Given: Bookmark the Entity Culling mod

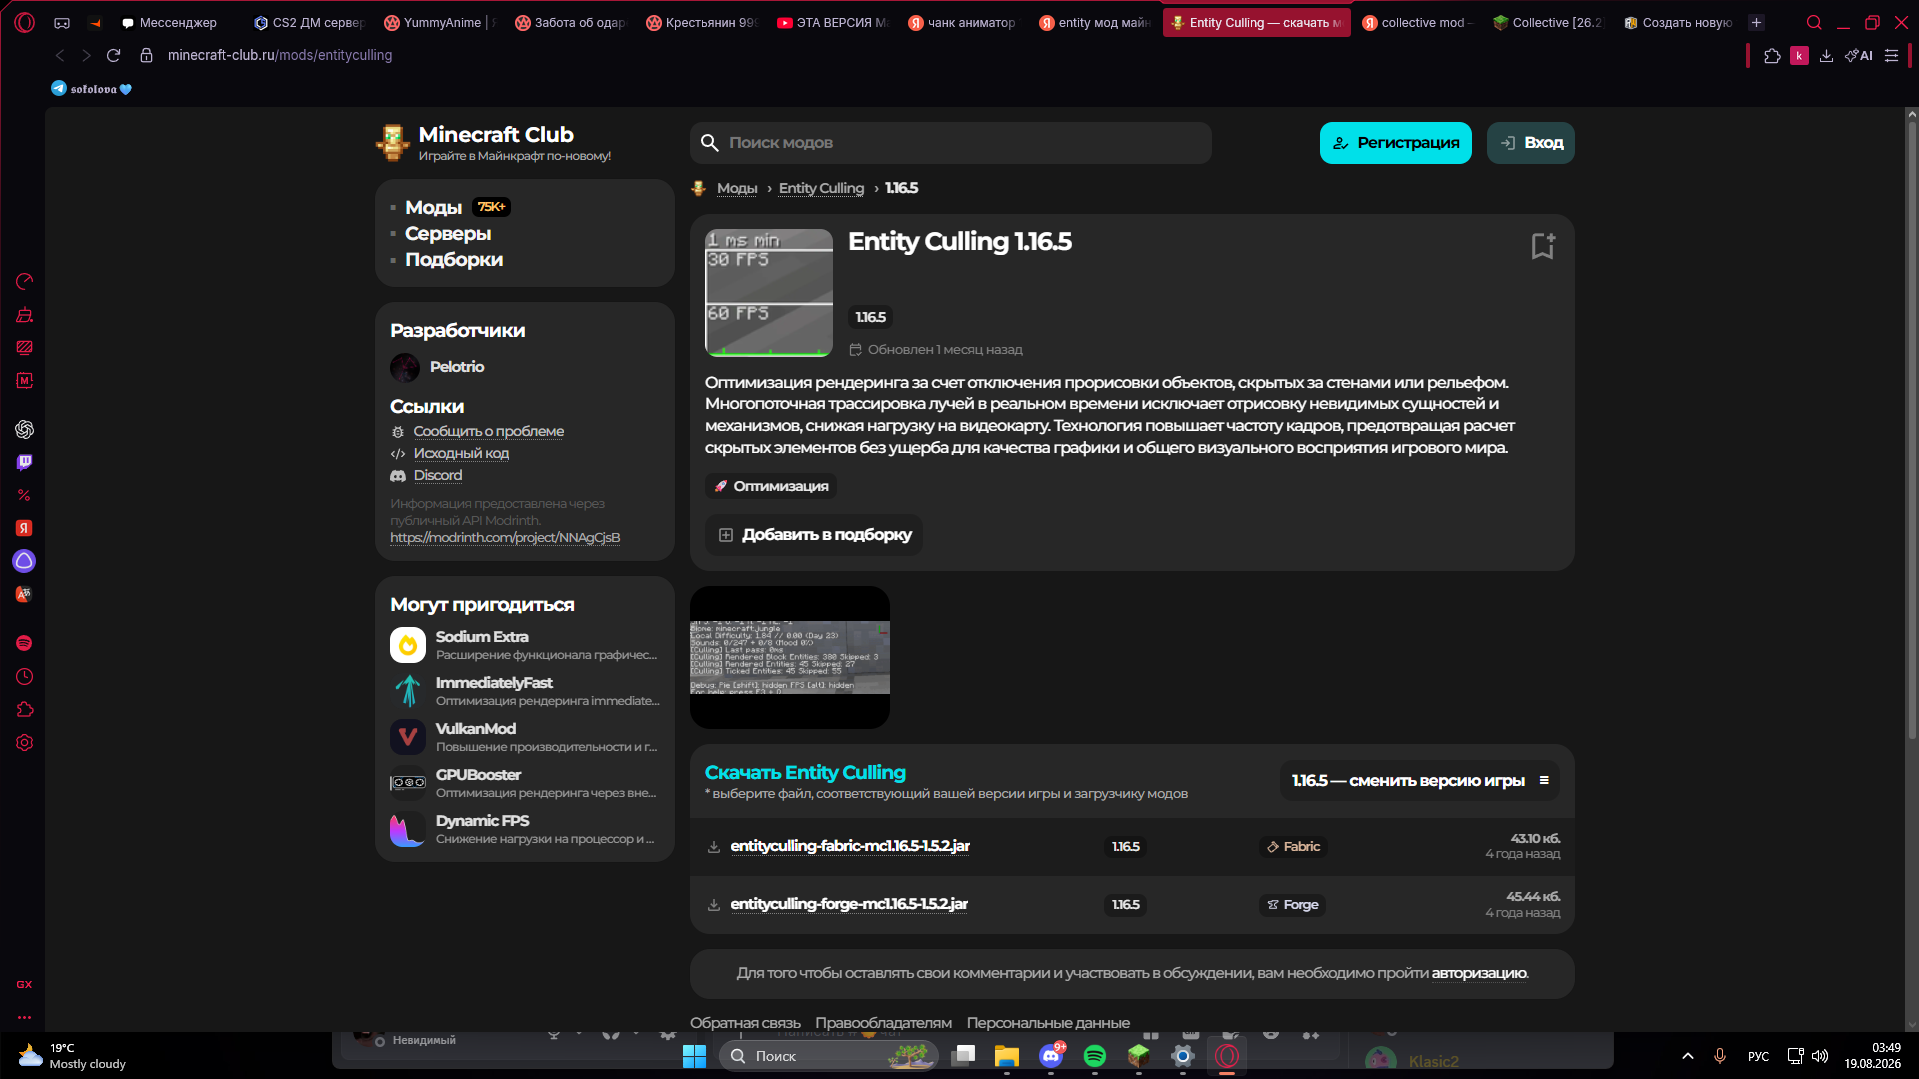Looking at the screenshot, I should (x=1543, y=246).
